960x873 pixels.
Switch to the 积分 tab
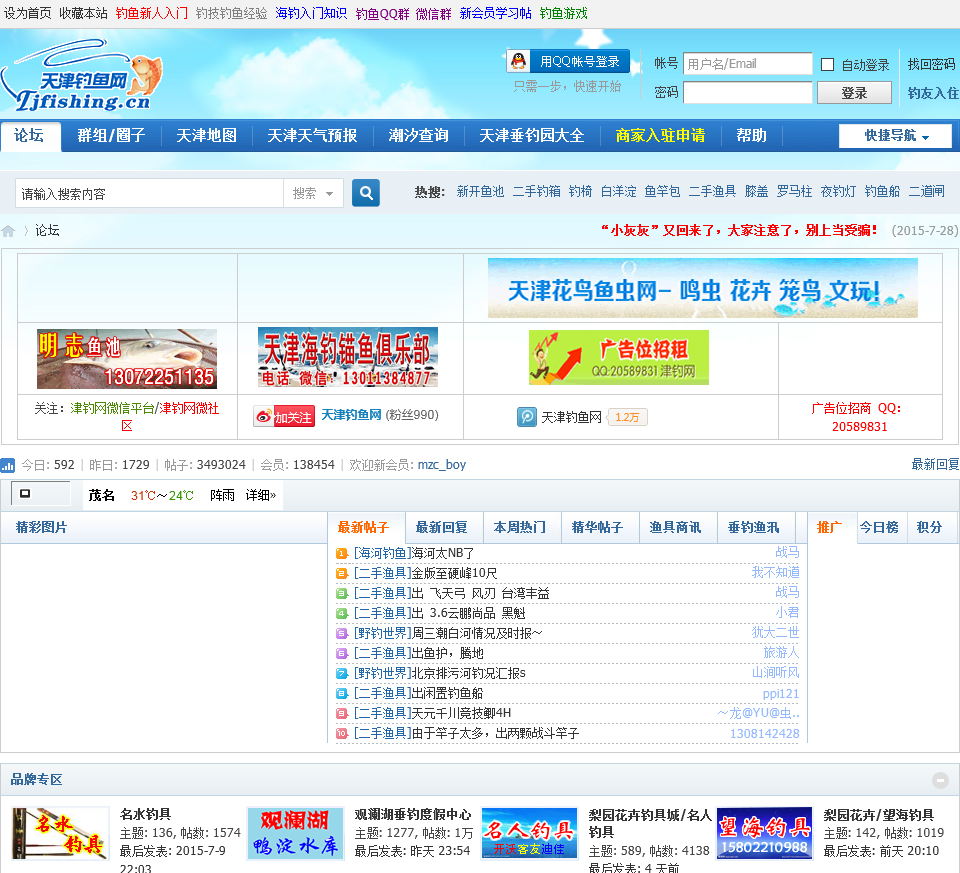pos(929,527)
